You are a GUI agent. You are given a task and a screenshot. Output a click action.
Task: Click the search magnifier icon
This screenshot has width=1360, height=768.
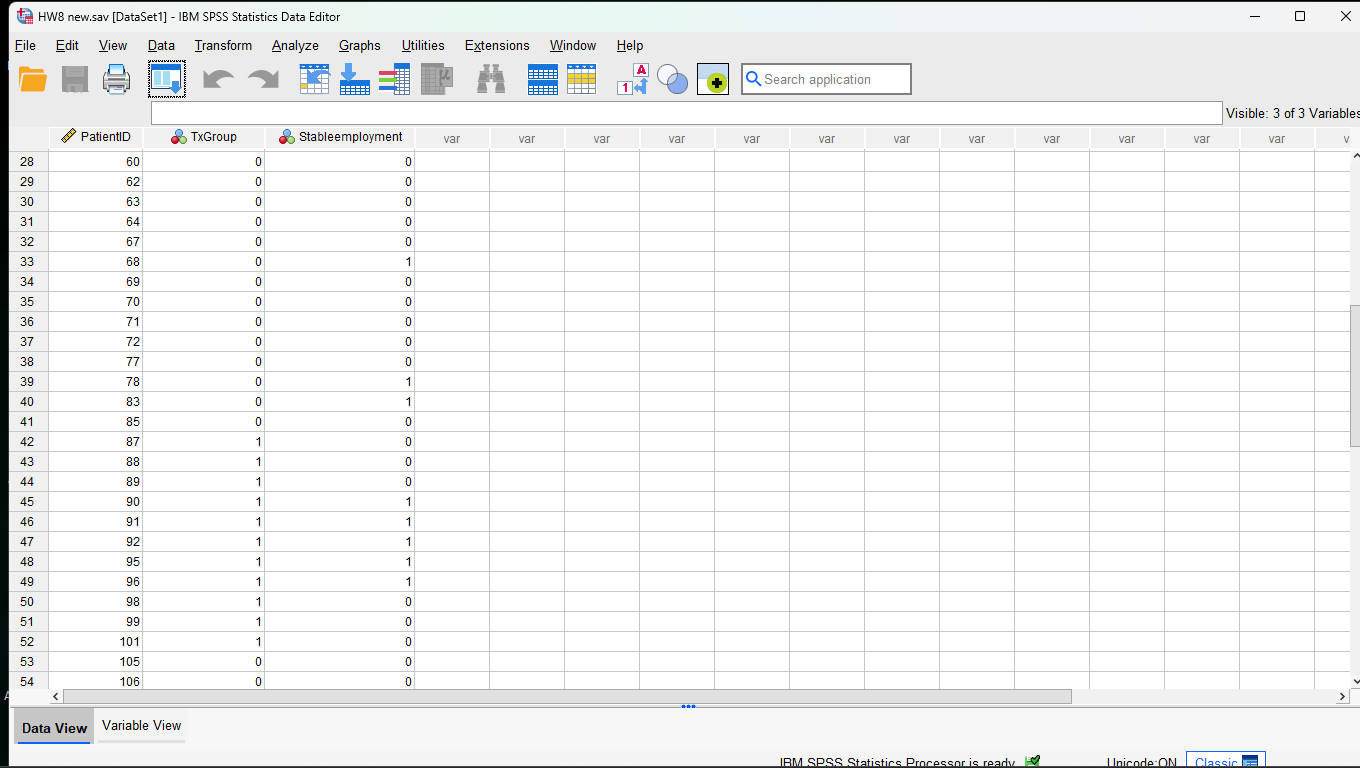click(754, 79)
